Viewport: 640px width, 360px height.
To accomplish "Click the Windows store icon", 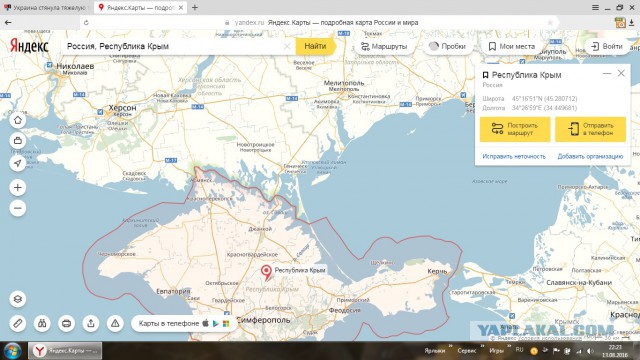I will 226,323.
